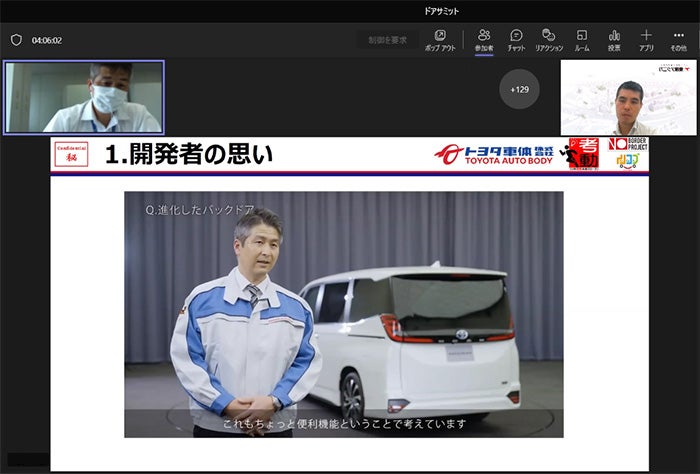The height and width of the screenshot is (474, 700).
Task: Click the slide title 1.開発者の思い
Action: [189, 154]
